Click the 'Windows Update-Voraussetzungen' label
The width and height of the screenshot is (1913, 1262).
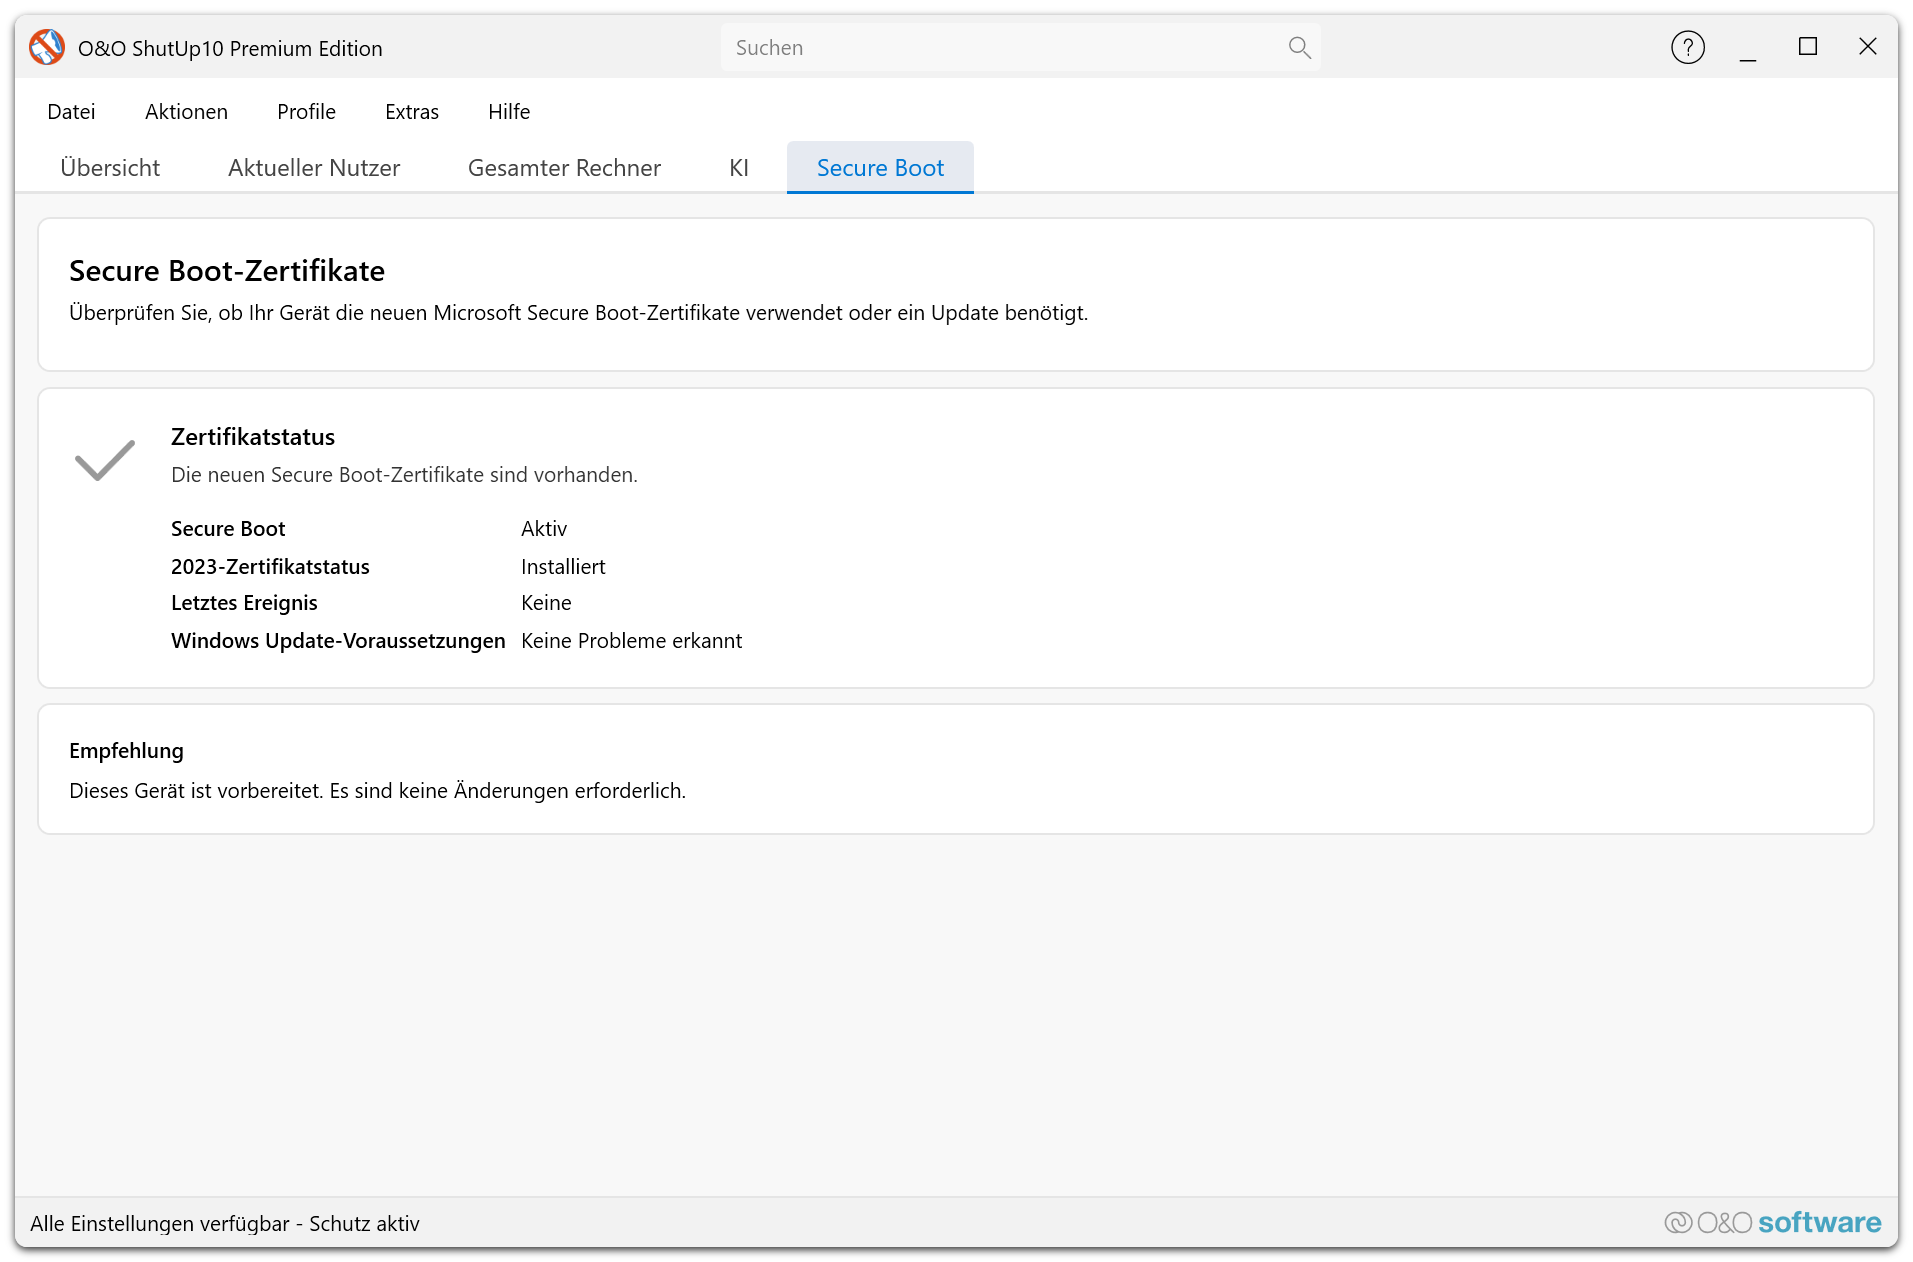pos(338,641)
